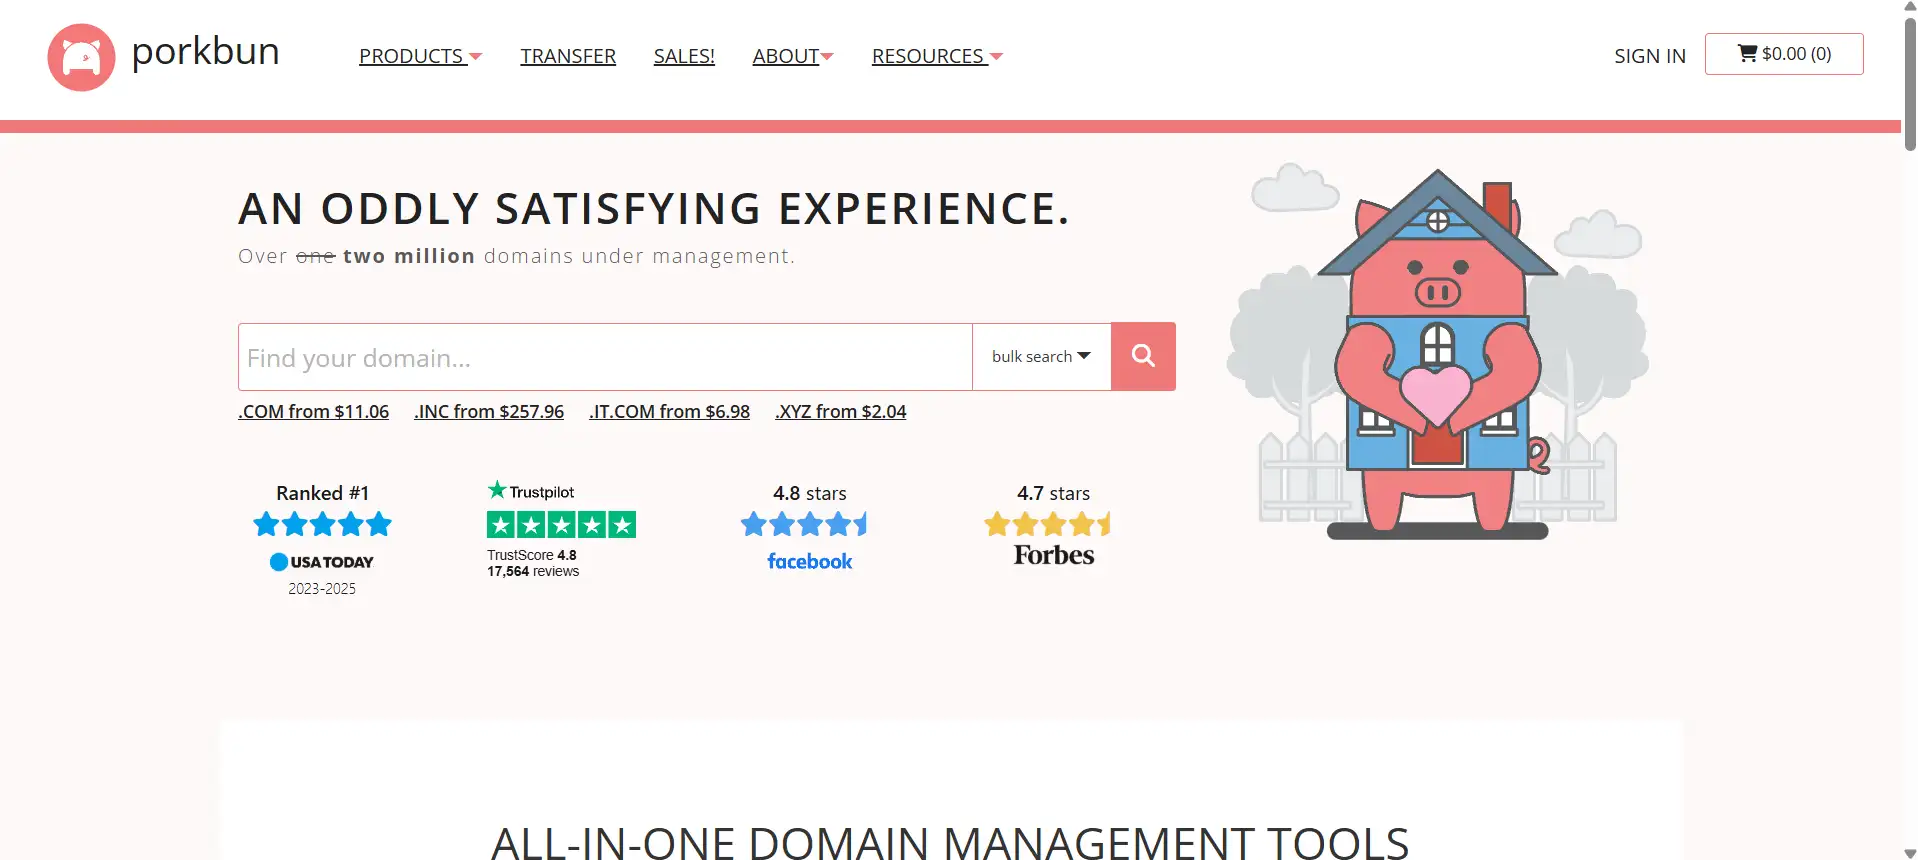Click the facebook logo
Image resolution: width=1918 pixels, height=860 pixels.
pyautogui.click(x=810, y=562)
